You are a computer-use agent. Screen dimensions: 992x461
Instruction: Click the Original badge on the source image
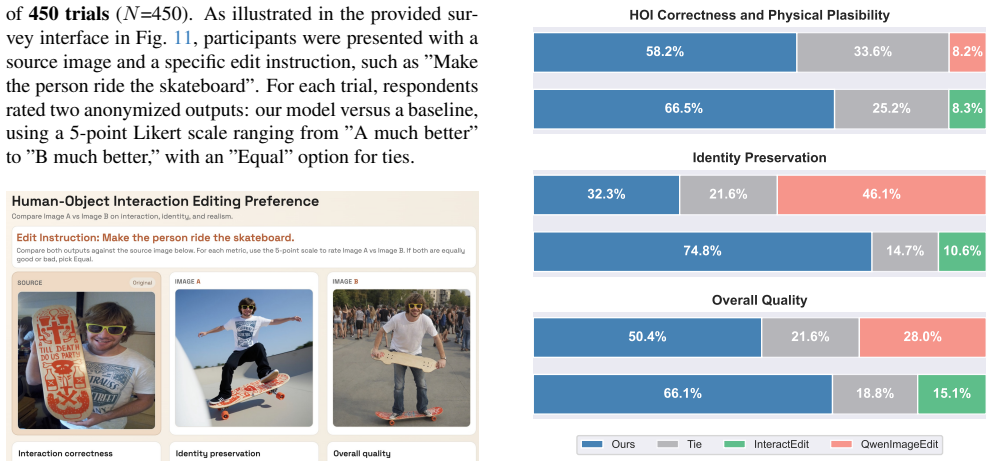(142, 283)
